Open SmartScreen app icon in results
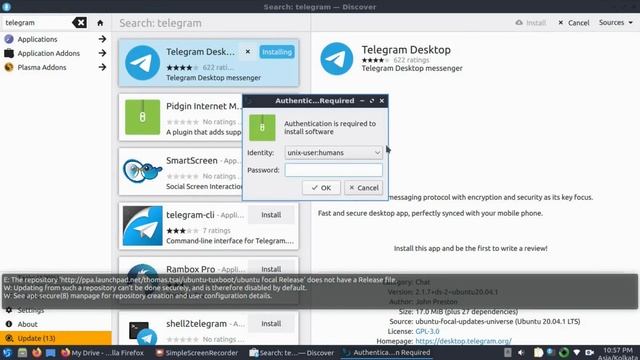This screenshot has width=640, height=360. coord(142,171)
